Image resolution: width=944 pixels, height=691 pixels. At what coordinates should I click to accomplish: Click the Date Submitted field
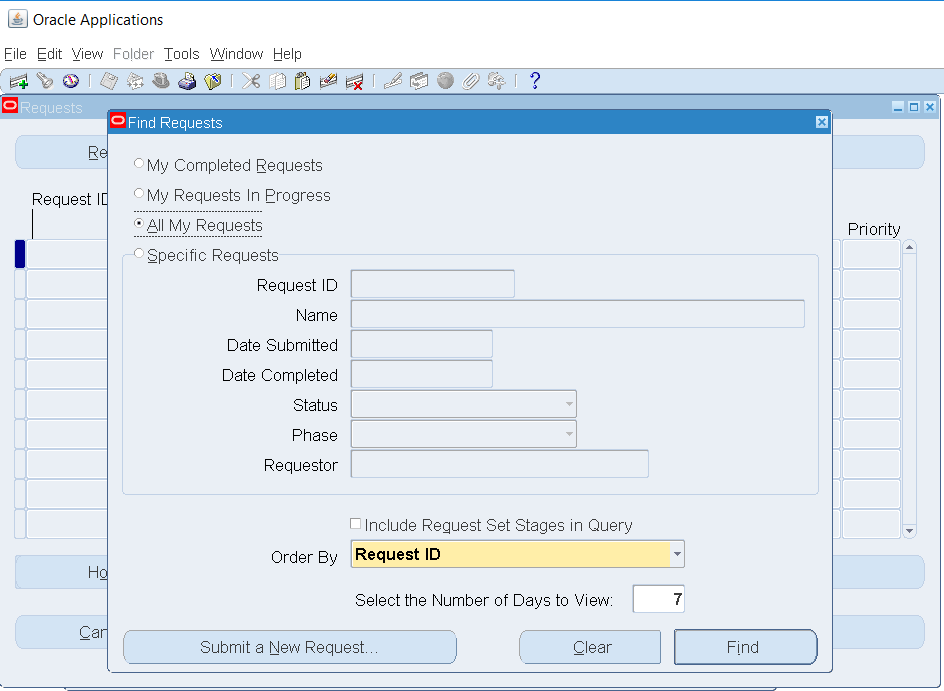(422, 344)
